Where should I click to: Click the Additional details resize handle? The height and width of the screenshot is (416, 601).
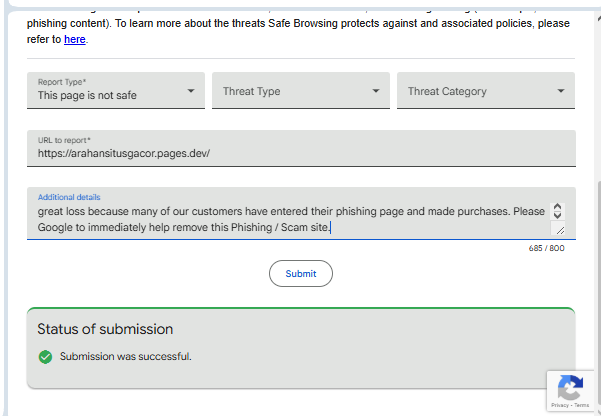click(559, 230)
